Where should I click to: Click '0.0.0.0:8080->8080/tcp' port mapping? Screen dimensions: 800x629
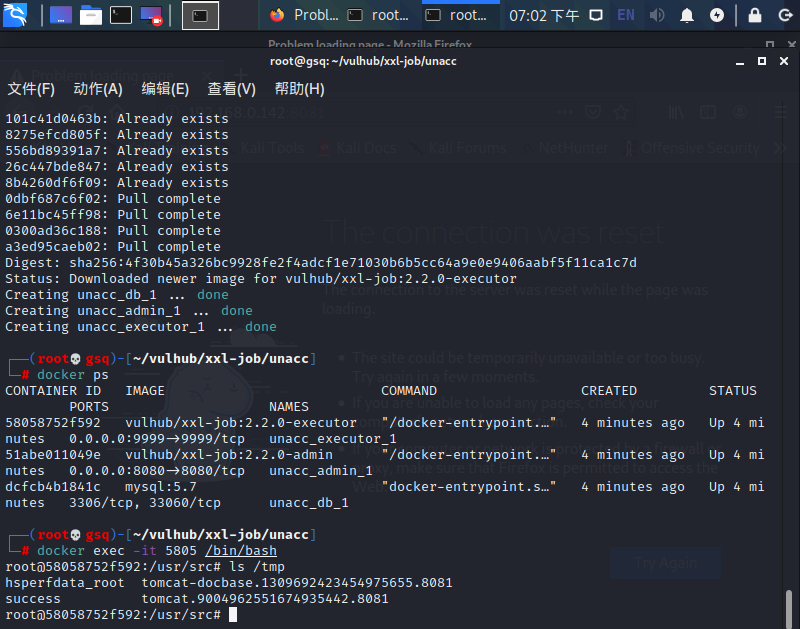point(157,471)
